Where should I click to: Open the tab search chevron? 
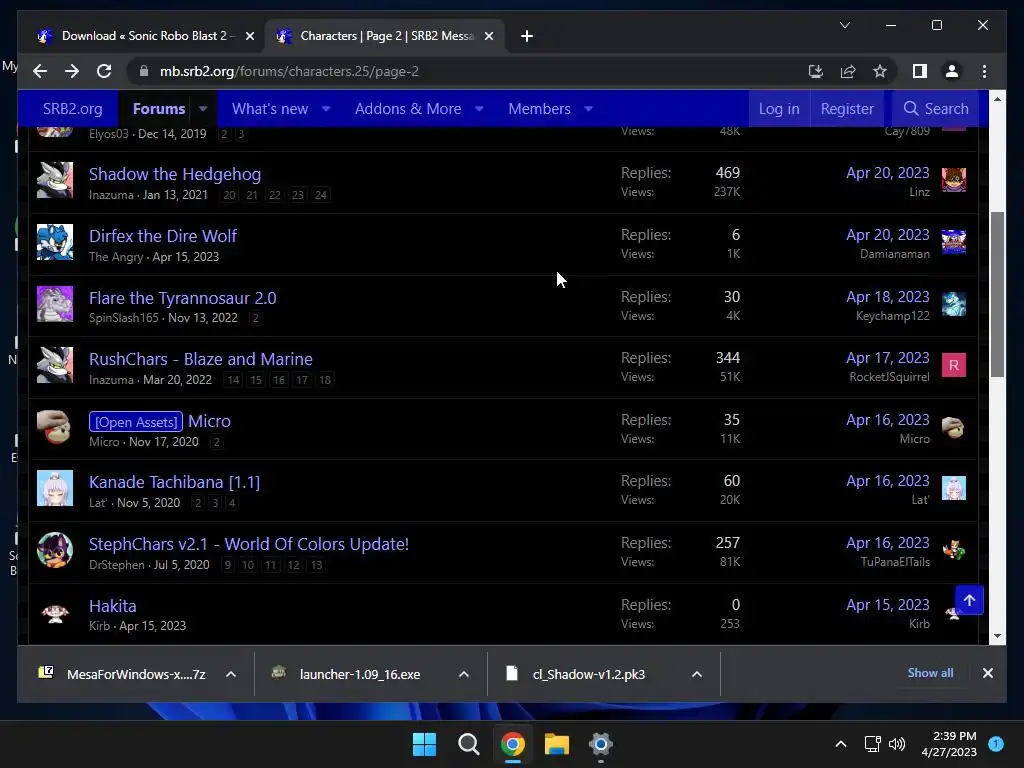(844, 25)
